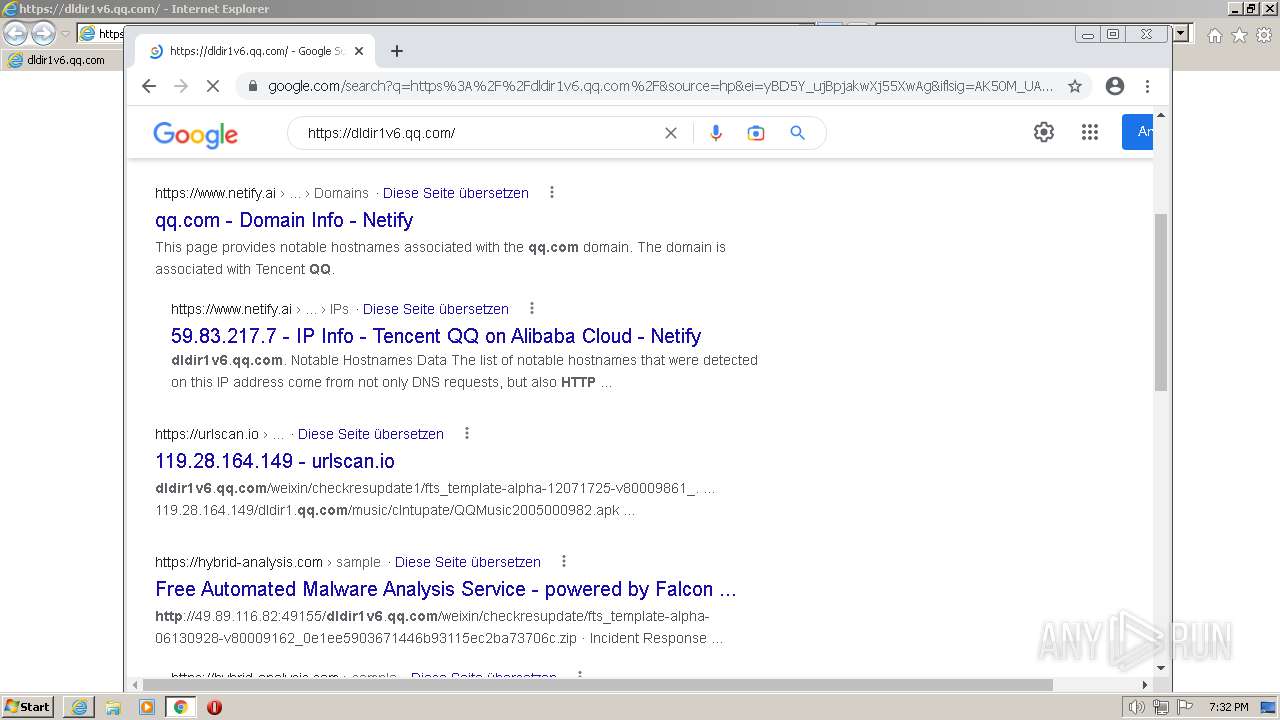Click the Chrome address bar URL
The width and height of the screenshot is (1280, 720).
coord(660,86)
